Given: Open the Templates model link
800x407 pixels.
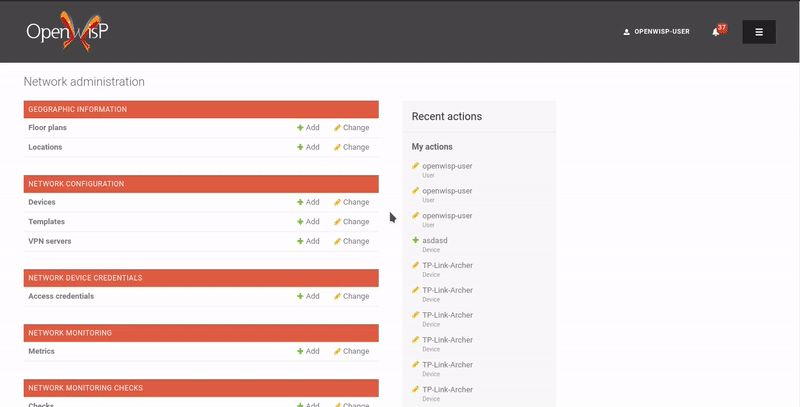Looking at the screenshot, I should 46,221.
